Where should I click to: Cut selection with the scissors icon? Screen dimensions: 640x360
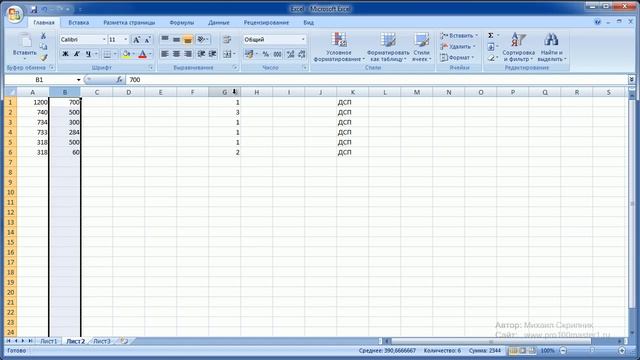point(44,36)
